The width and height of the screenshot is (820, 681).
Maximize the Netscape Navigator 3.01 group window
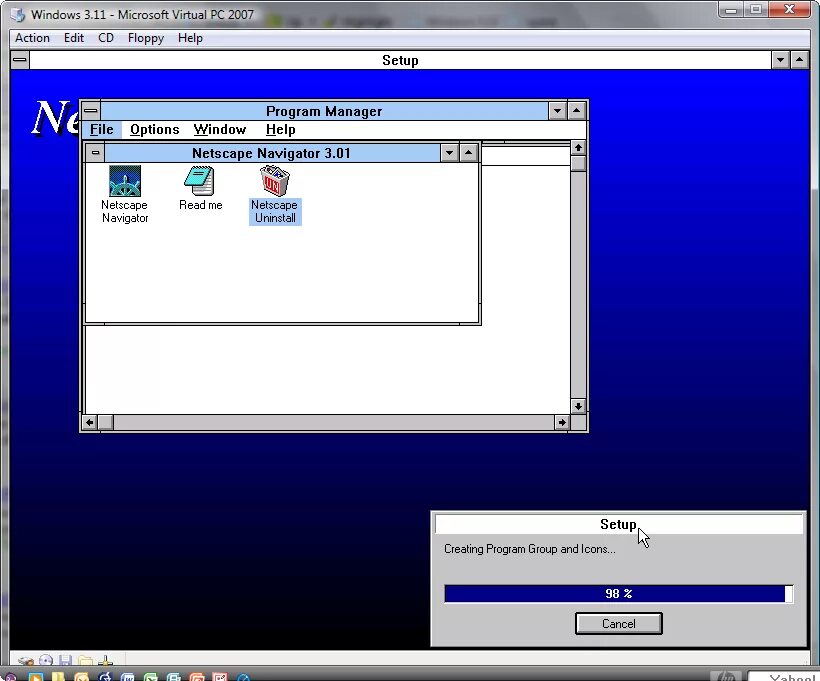[x=469, y=153]
